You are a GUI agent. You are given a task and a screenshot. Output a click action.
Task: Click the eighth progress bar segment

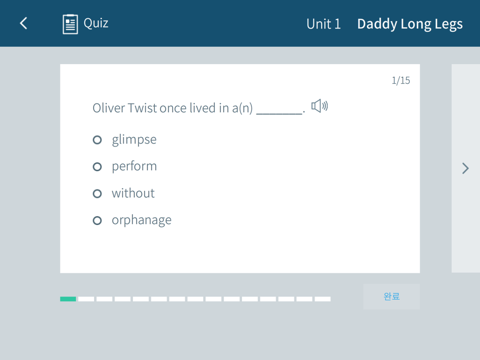tap(195, 299)
